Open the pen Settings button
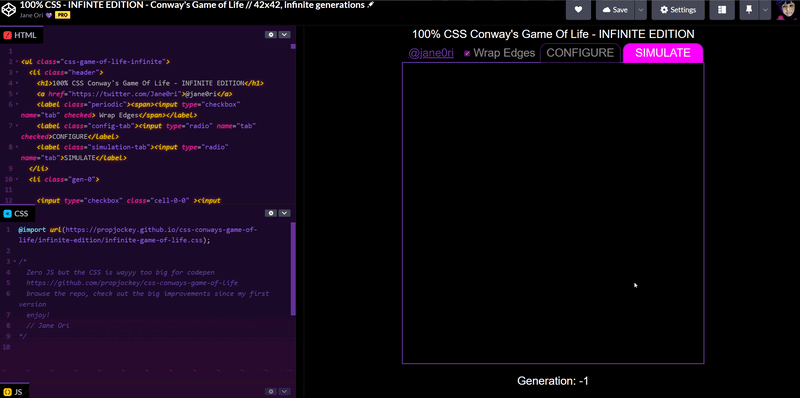 pyautogui.click(x=678, y=10)
